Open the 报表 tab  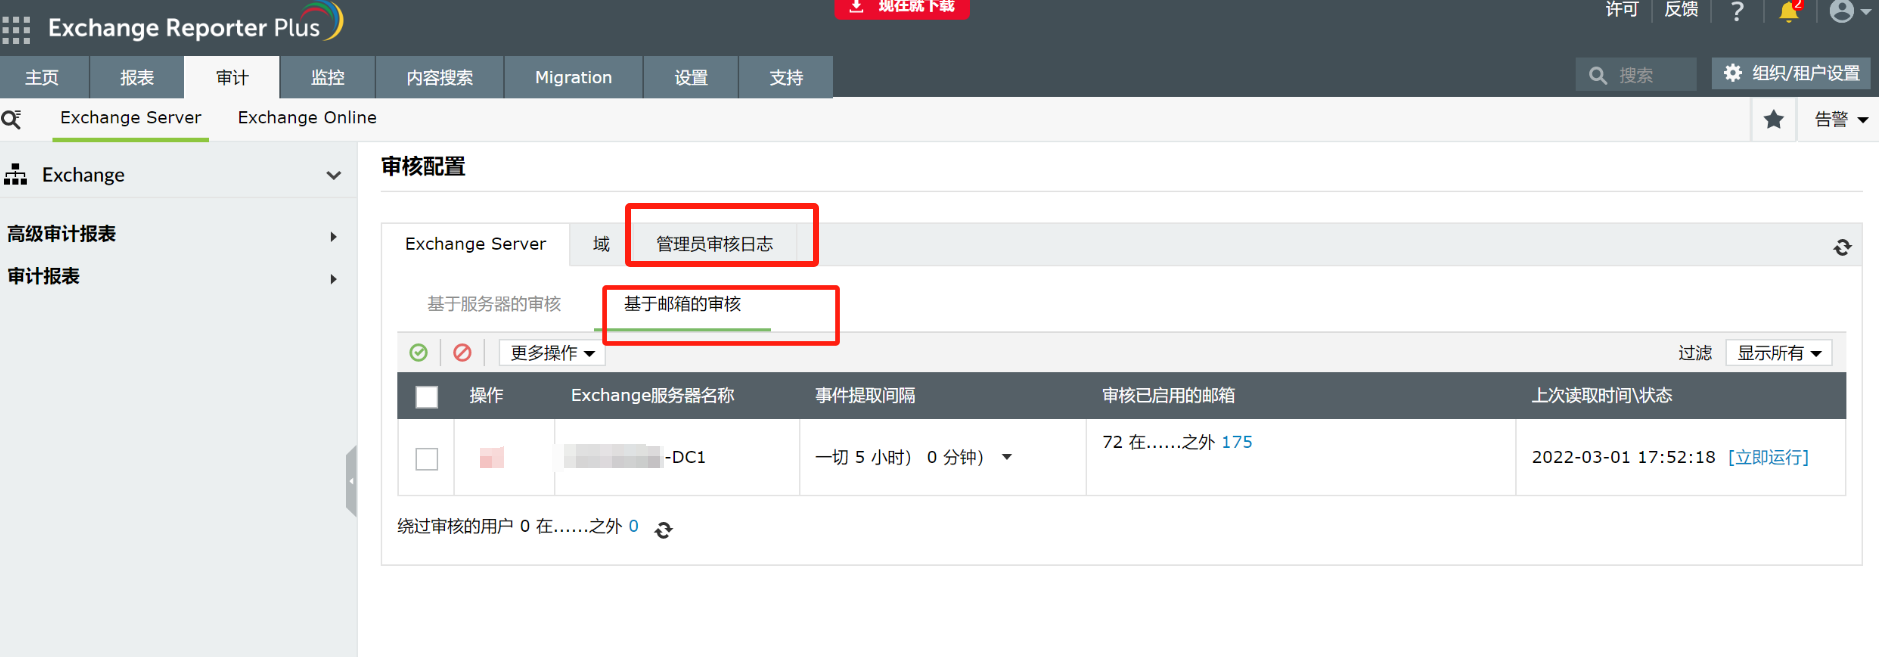(x=137, y=77)
